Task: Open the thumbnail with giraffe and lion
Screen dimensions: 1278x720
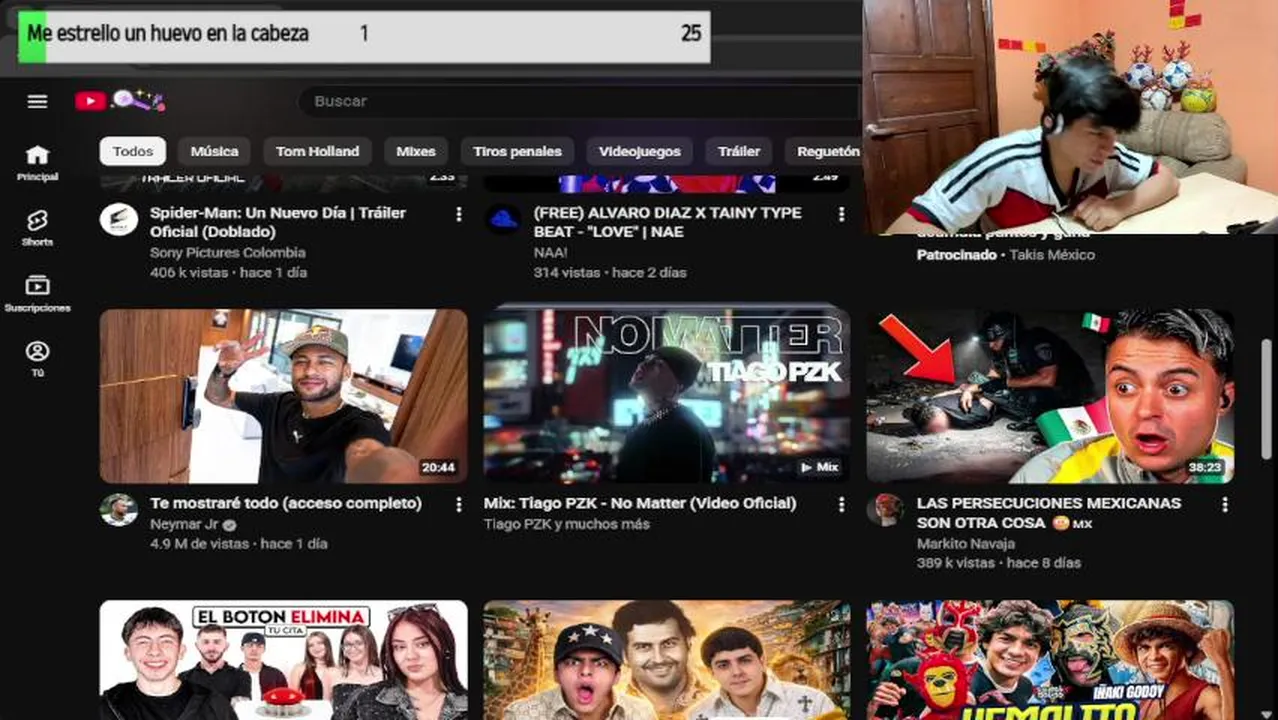Action: 667,660
